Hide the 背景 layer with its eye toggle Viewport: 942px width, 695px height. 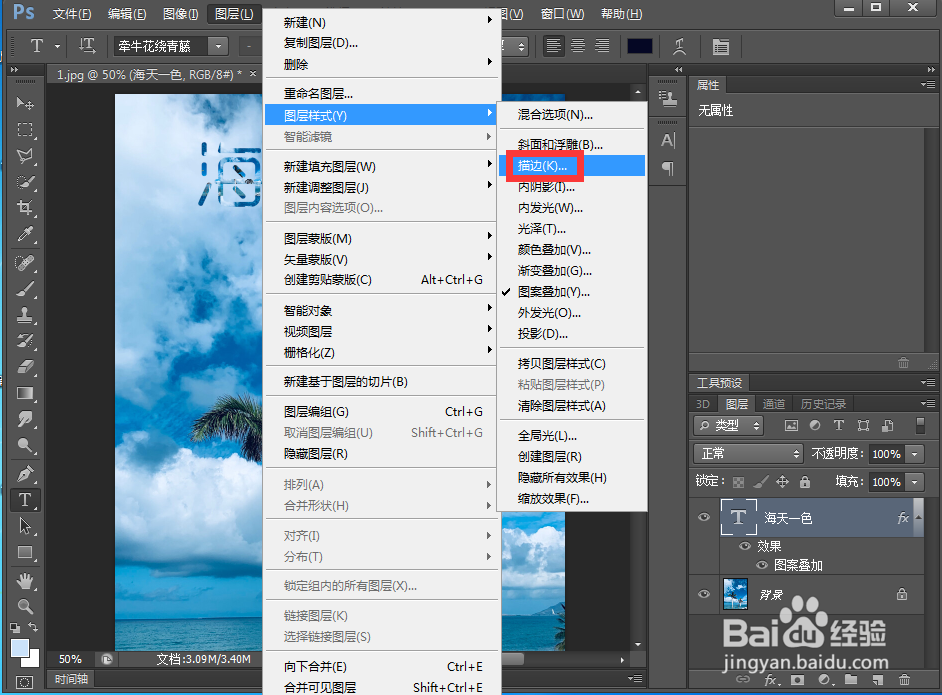click(704, 595)
